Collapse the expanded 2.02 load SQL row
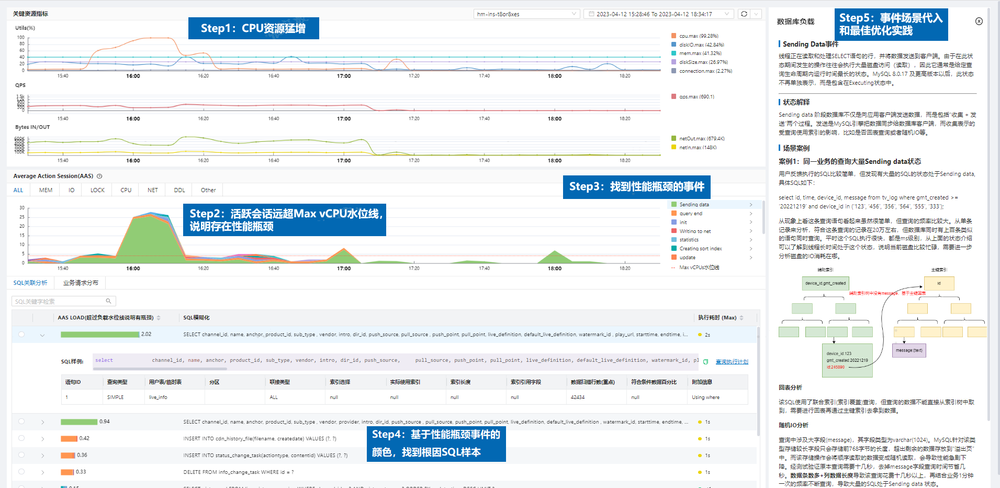 [43, 334]
